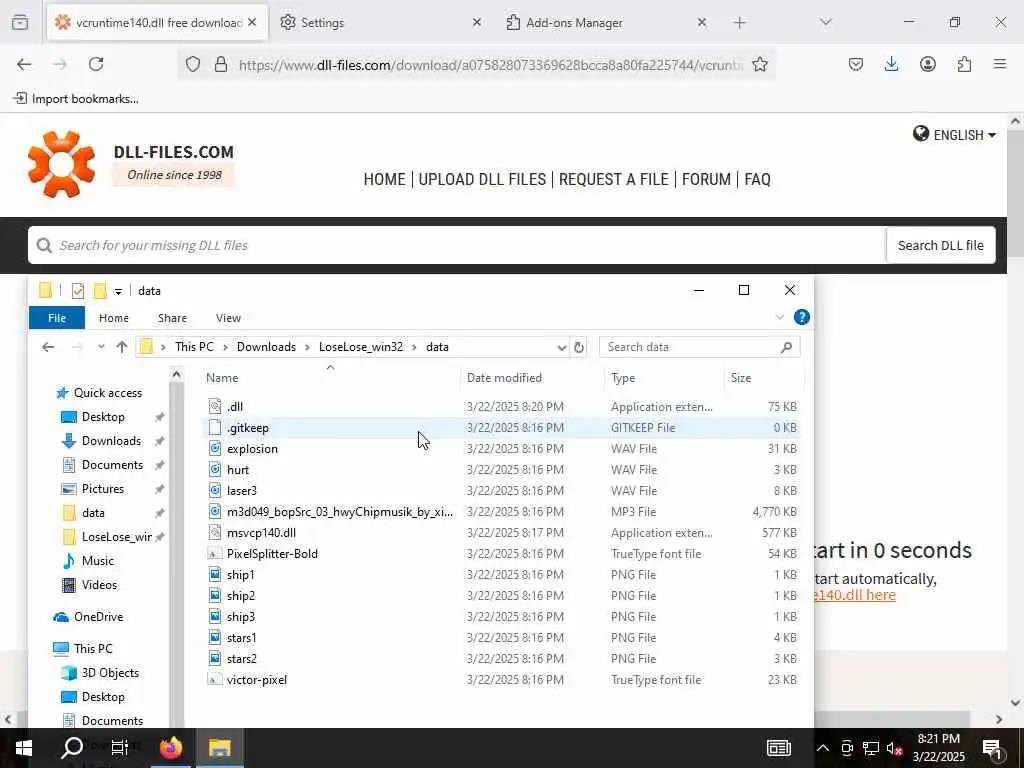Click the Firefox URL address bar
Viewport: 1024px width, 768px height.
tap(490, 64)
